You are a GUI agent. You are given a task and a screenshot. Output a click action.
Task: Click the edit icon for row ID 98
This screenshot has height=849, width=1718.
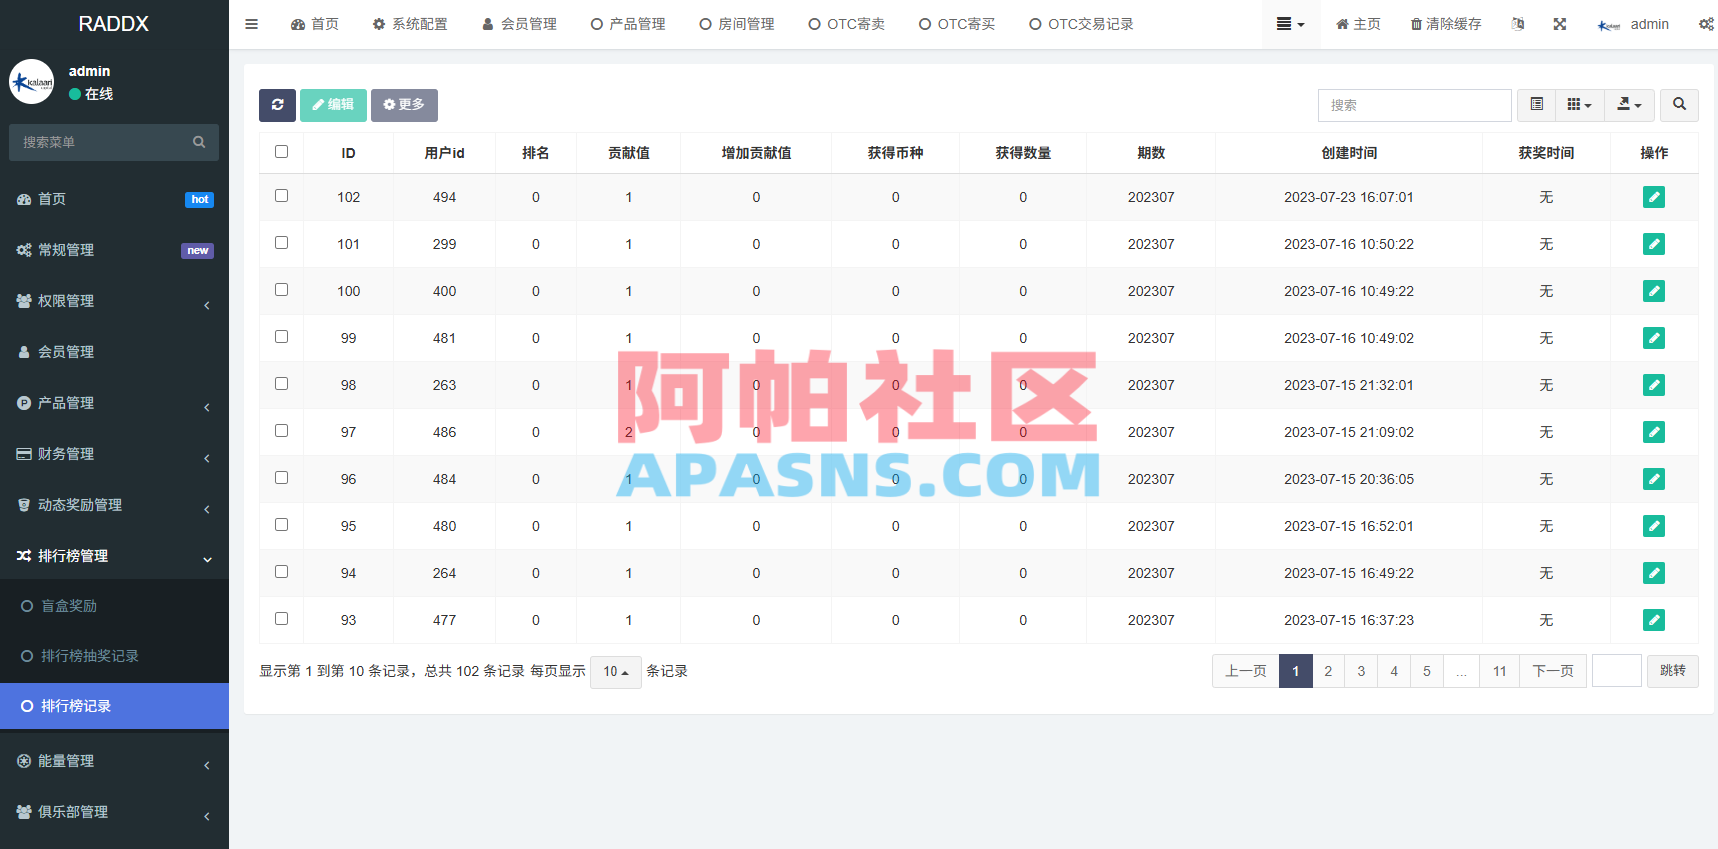point(1654,385)
